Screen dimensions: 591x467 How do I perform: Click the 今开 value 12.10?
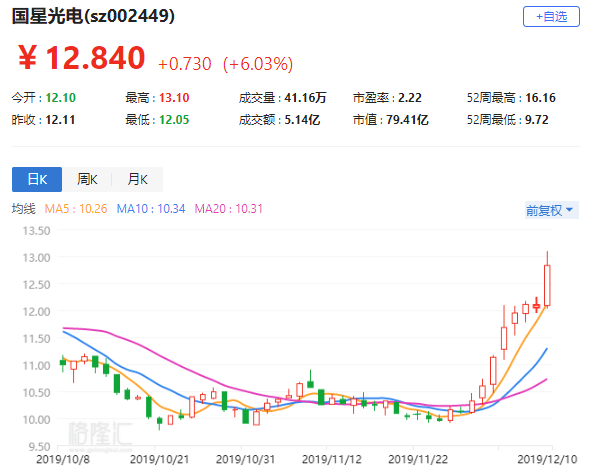[x=61, y=98]
